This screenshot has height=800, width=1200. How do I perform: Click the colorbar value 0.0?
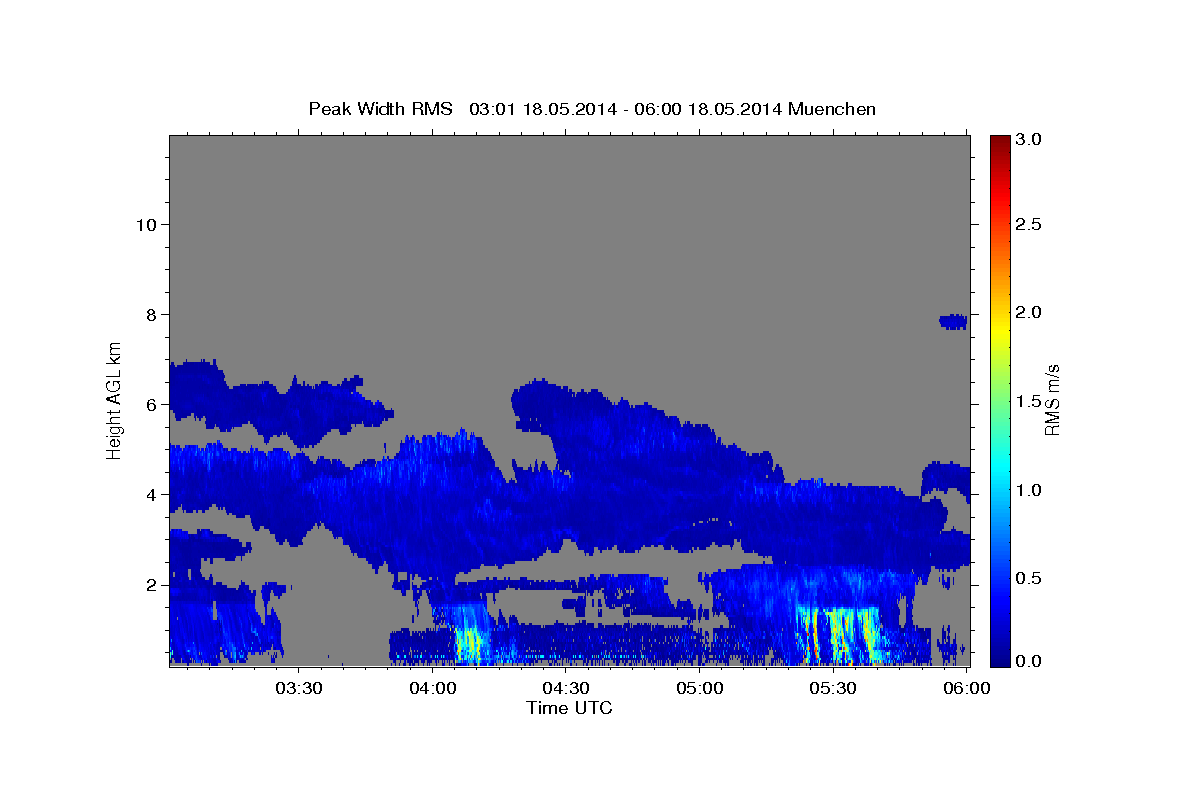1029,661
